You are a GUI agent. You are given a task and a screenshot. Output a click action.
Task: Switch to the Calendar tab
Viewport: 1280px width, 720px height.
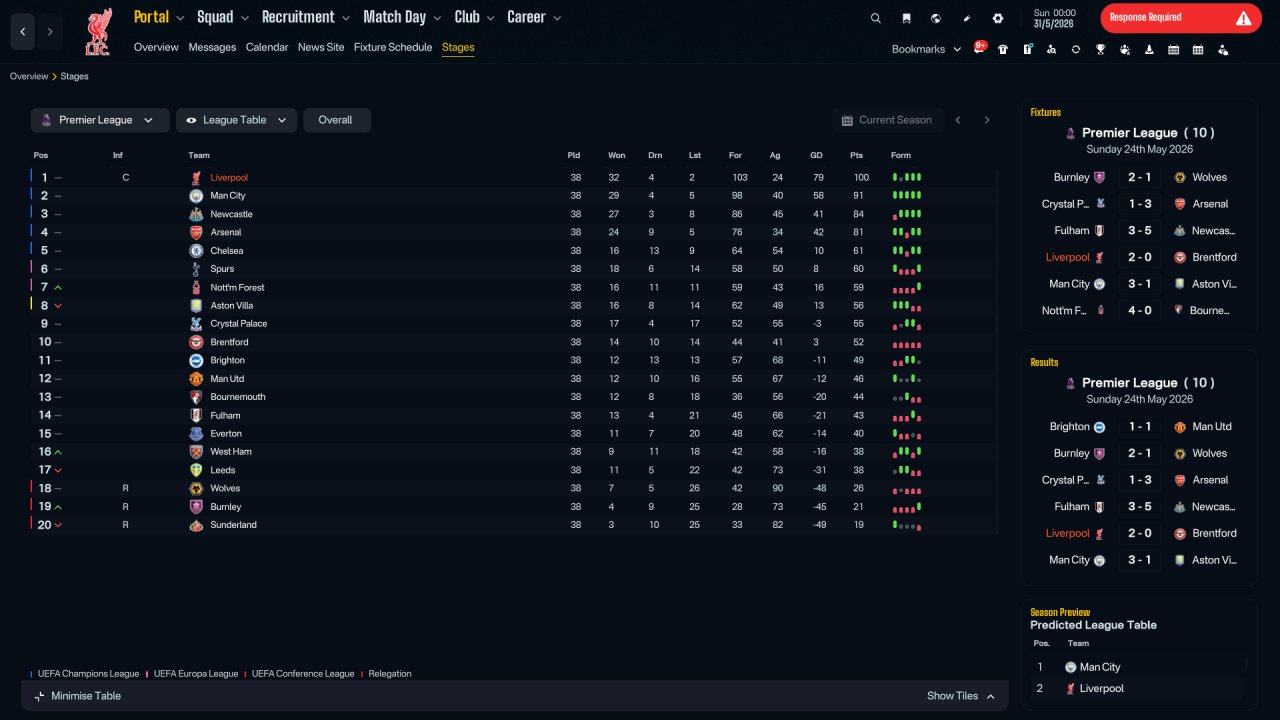[x=267, y=47]
